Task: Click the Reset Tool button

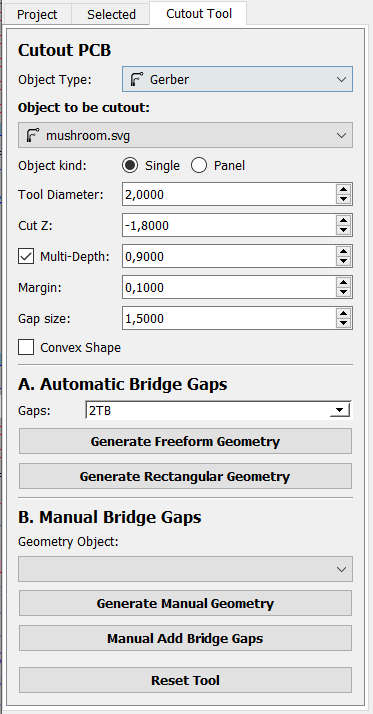Action: point(185,680)
